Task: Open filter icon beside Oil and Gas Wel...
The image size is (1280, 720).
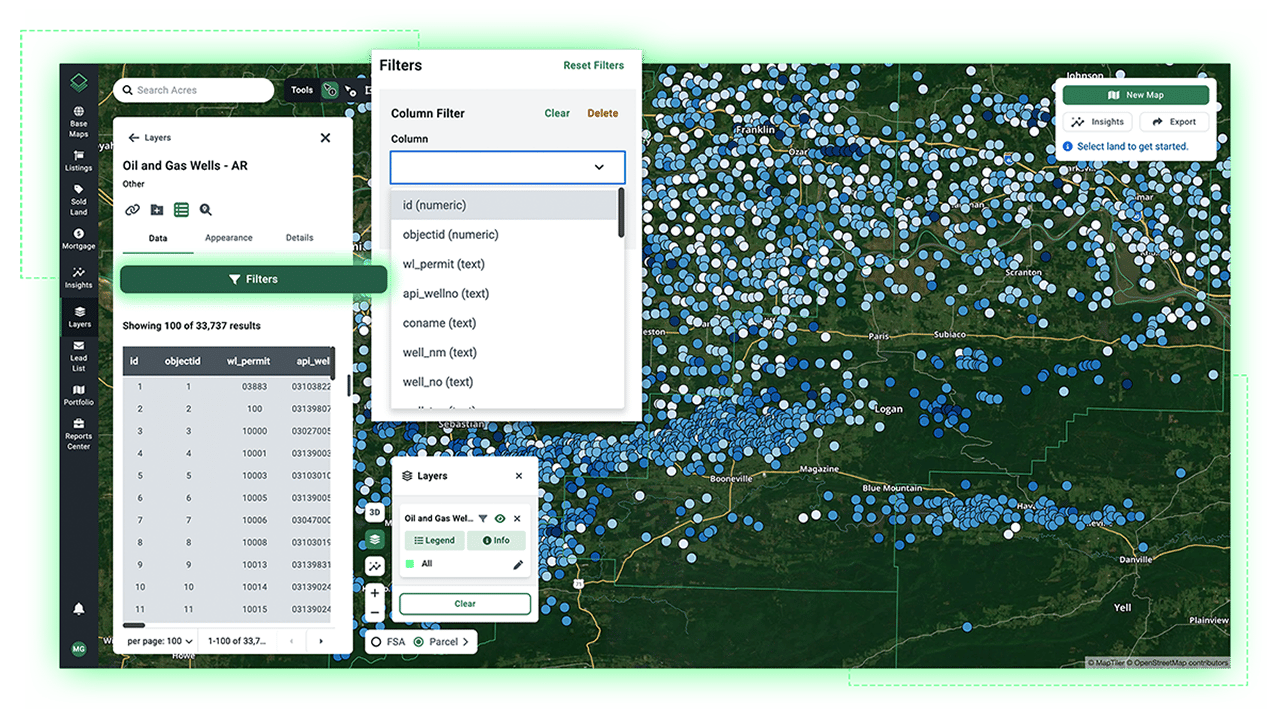Action: [x=483, y=519]
